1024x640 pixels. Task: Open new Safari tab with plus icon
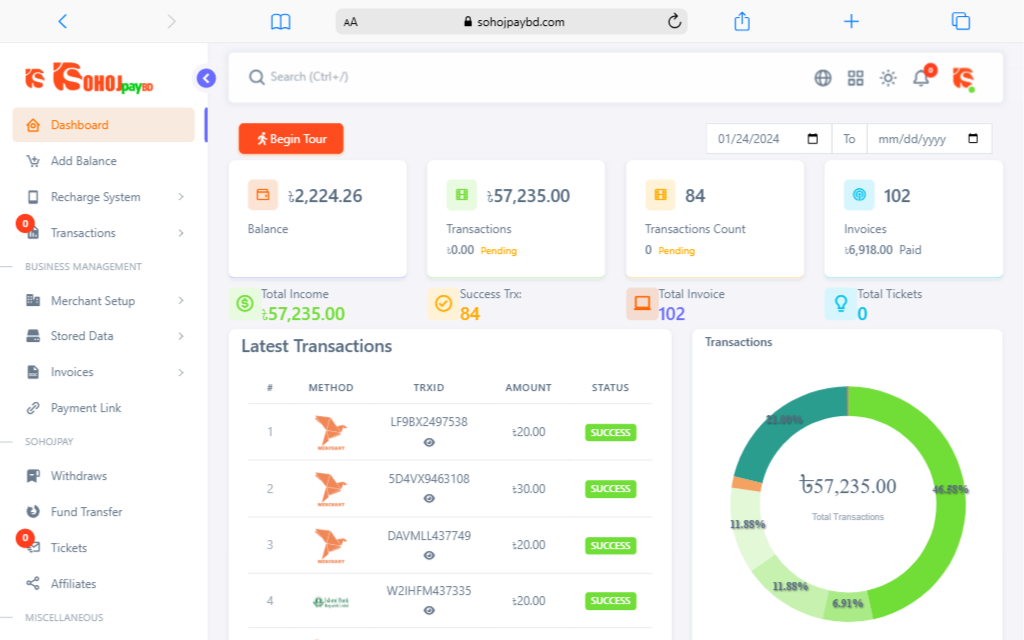click(x=851, y=21)
